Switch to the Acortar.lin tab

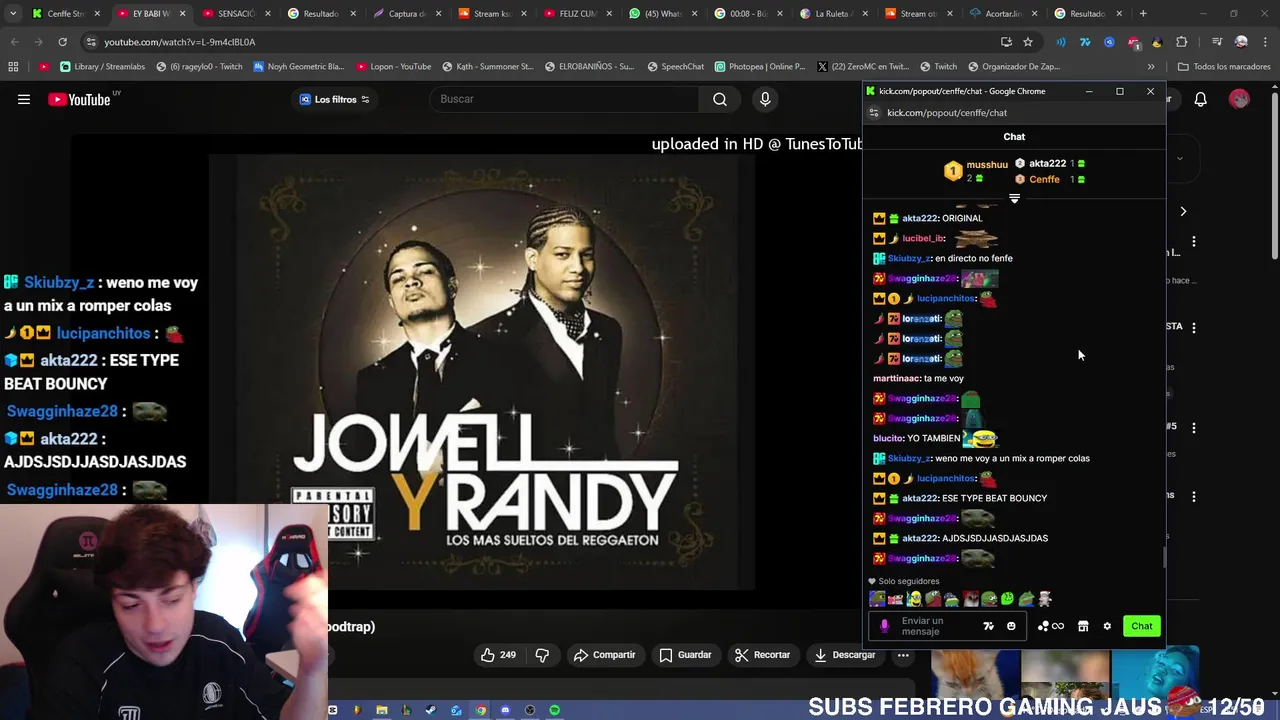[1003, 14]
